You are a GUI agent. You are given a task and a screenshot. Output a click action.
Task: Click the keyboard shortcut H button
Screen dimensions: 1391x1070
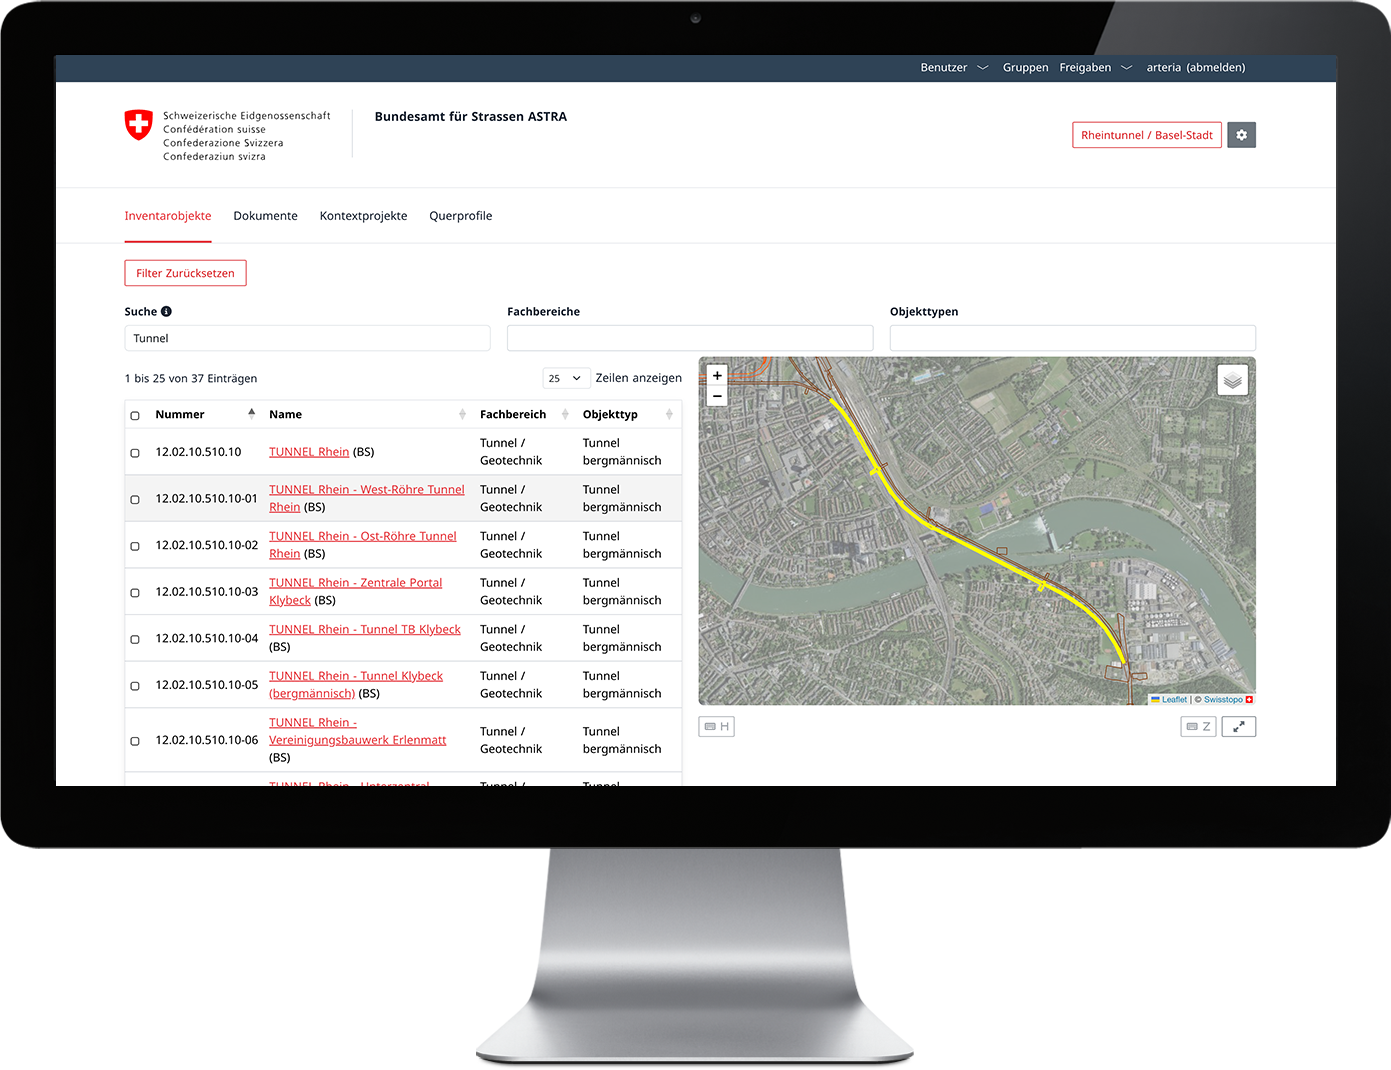[x=716, y=727]
